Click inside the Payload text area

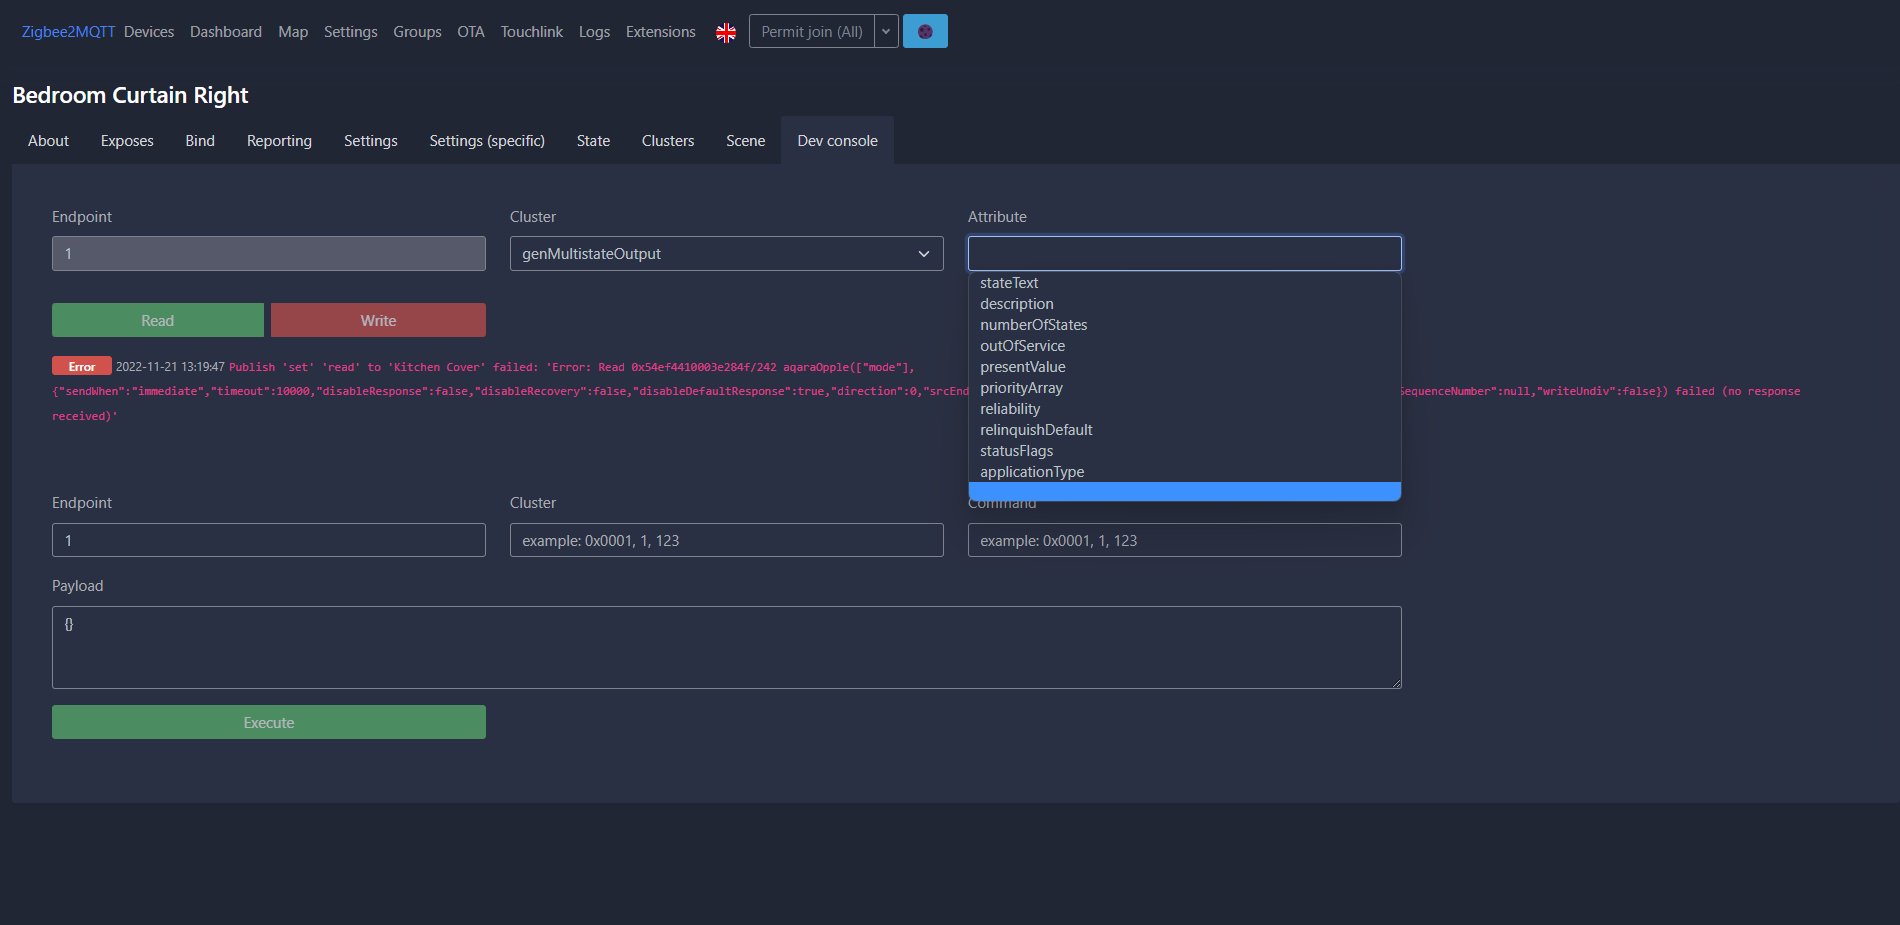point(726,646)
